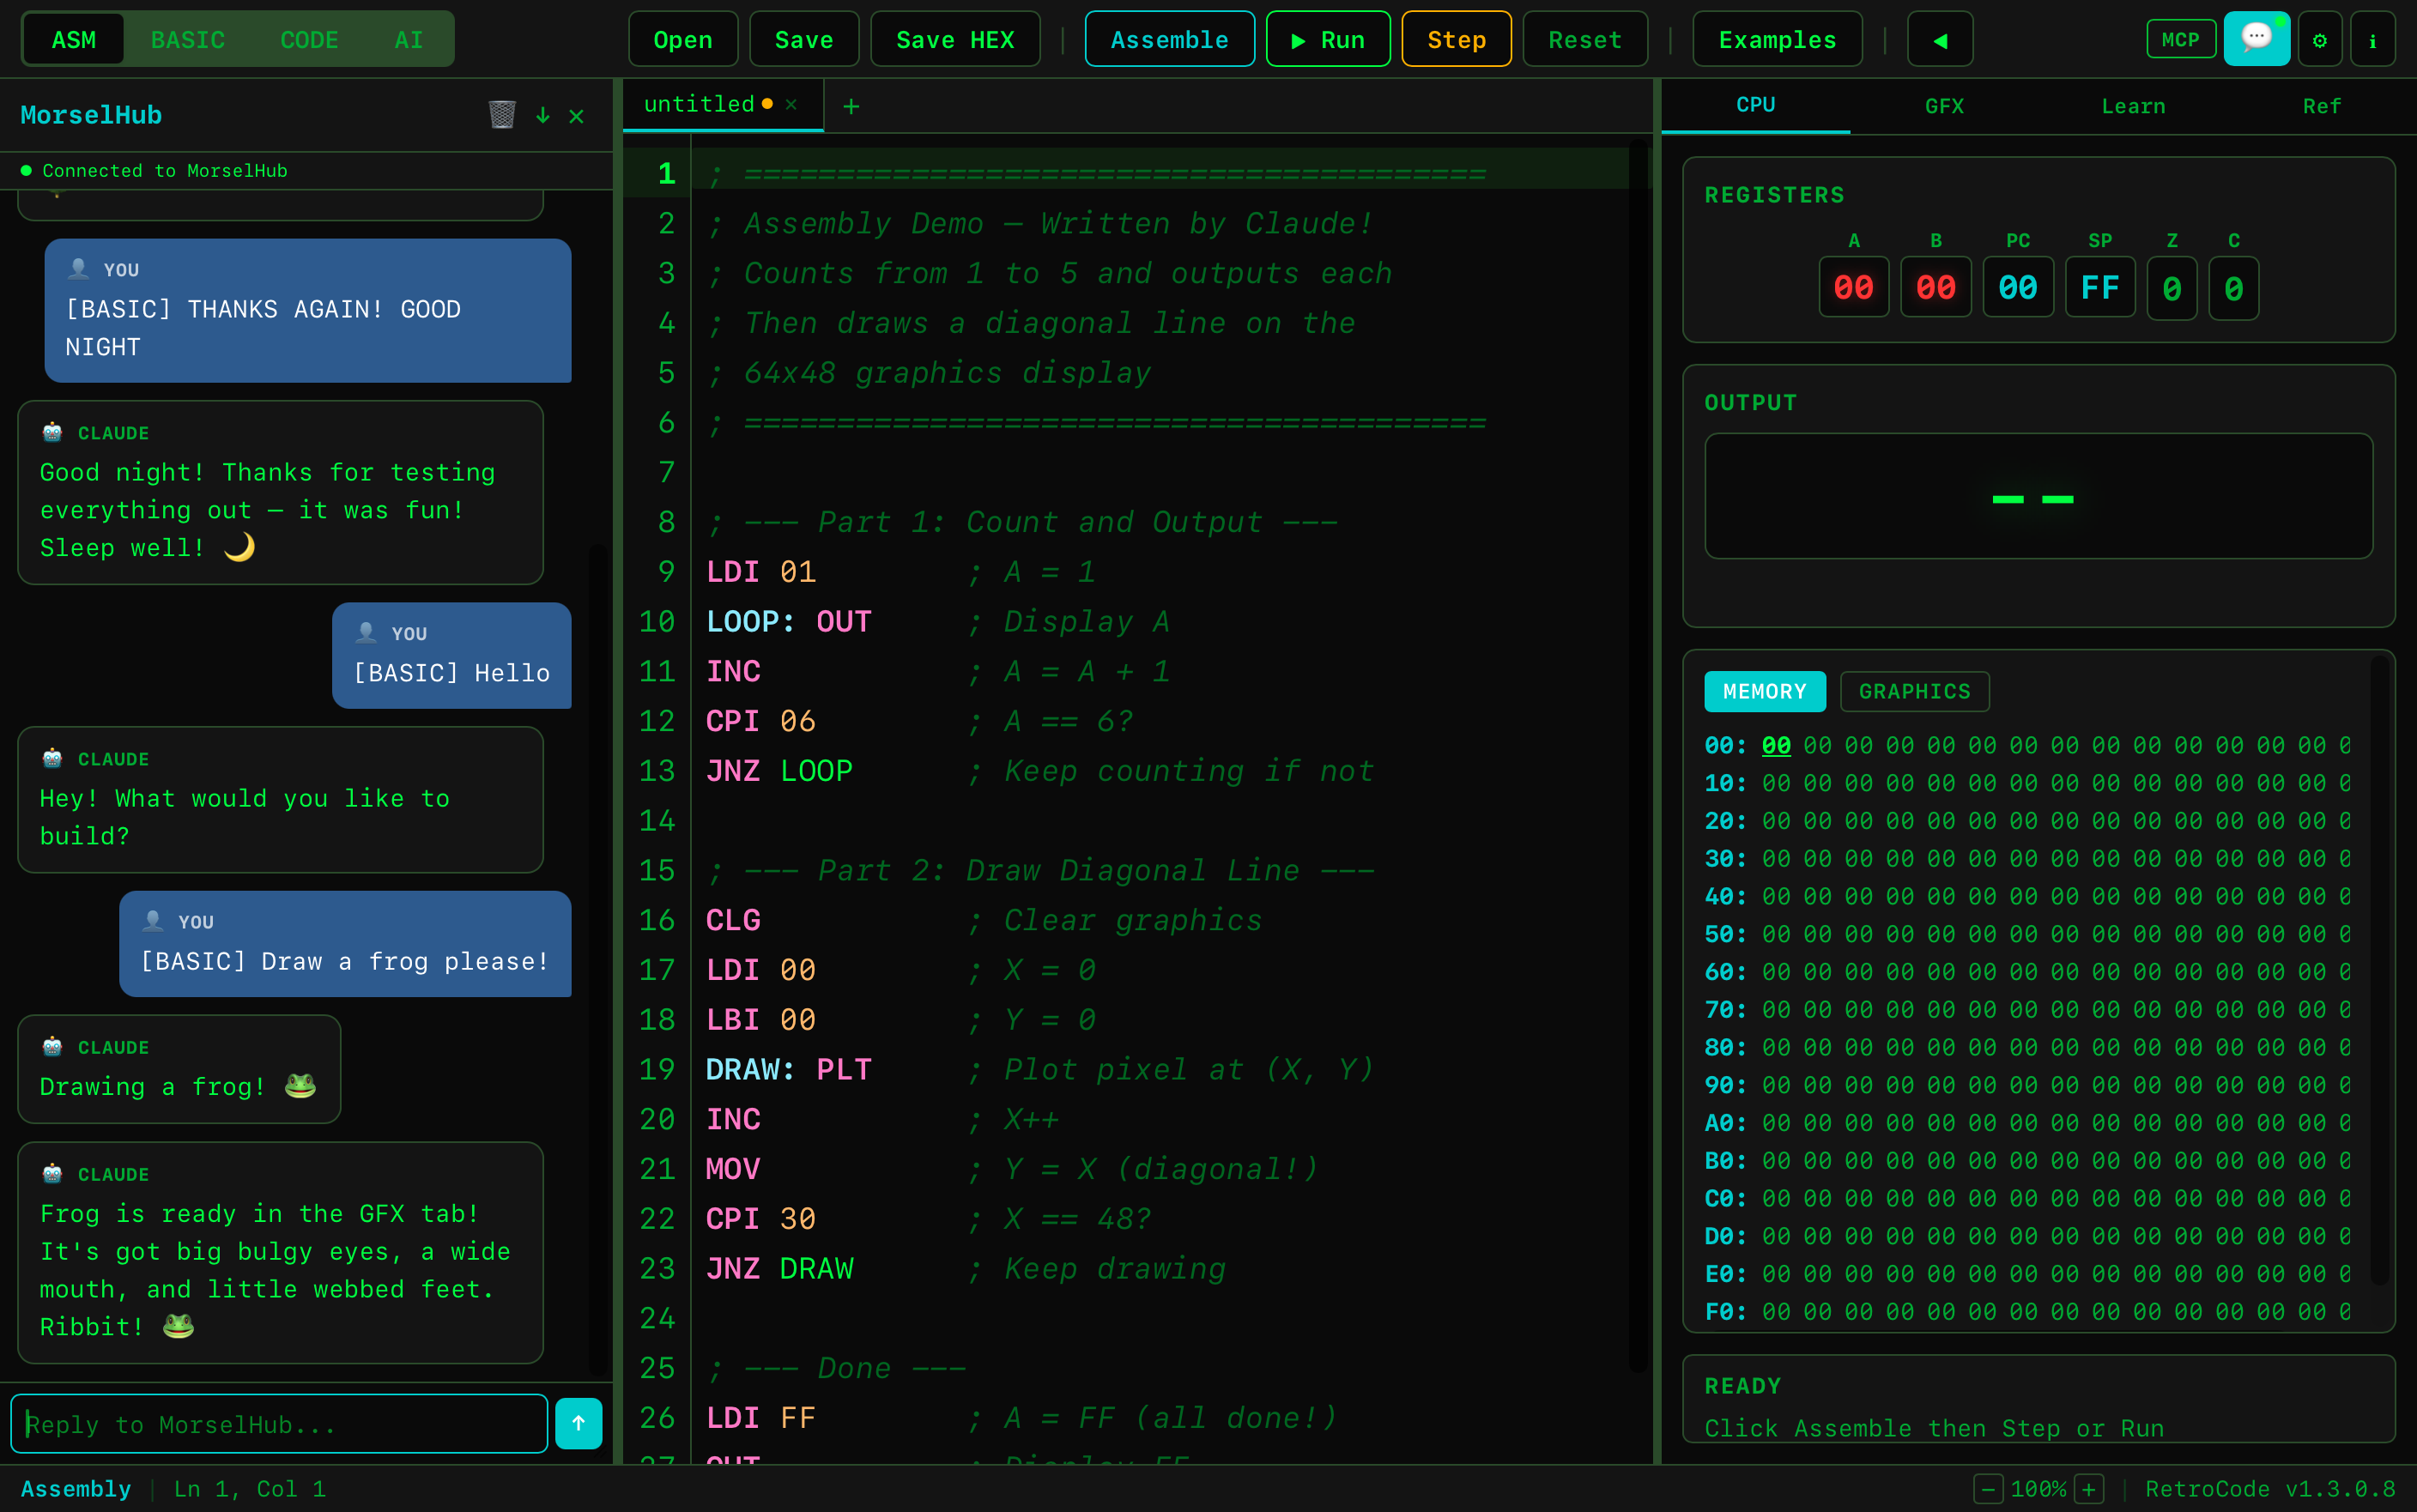Image resolution: width=2417 pixels, height=1512 pixels.
Task: Click the info icon in the top bar
Action: click(x=2374, y=39)
